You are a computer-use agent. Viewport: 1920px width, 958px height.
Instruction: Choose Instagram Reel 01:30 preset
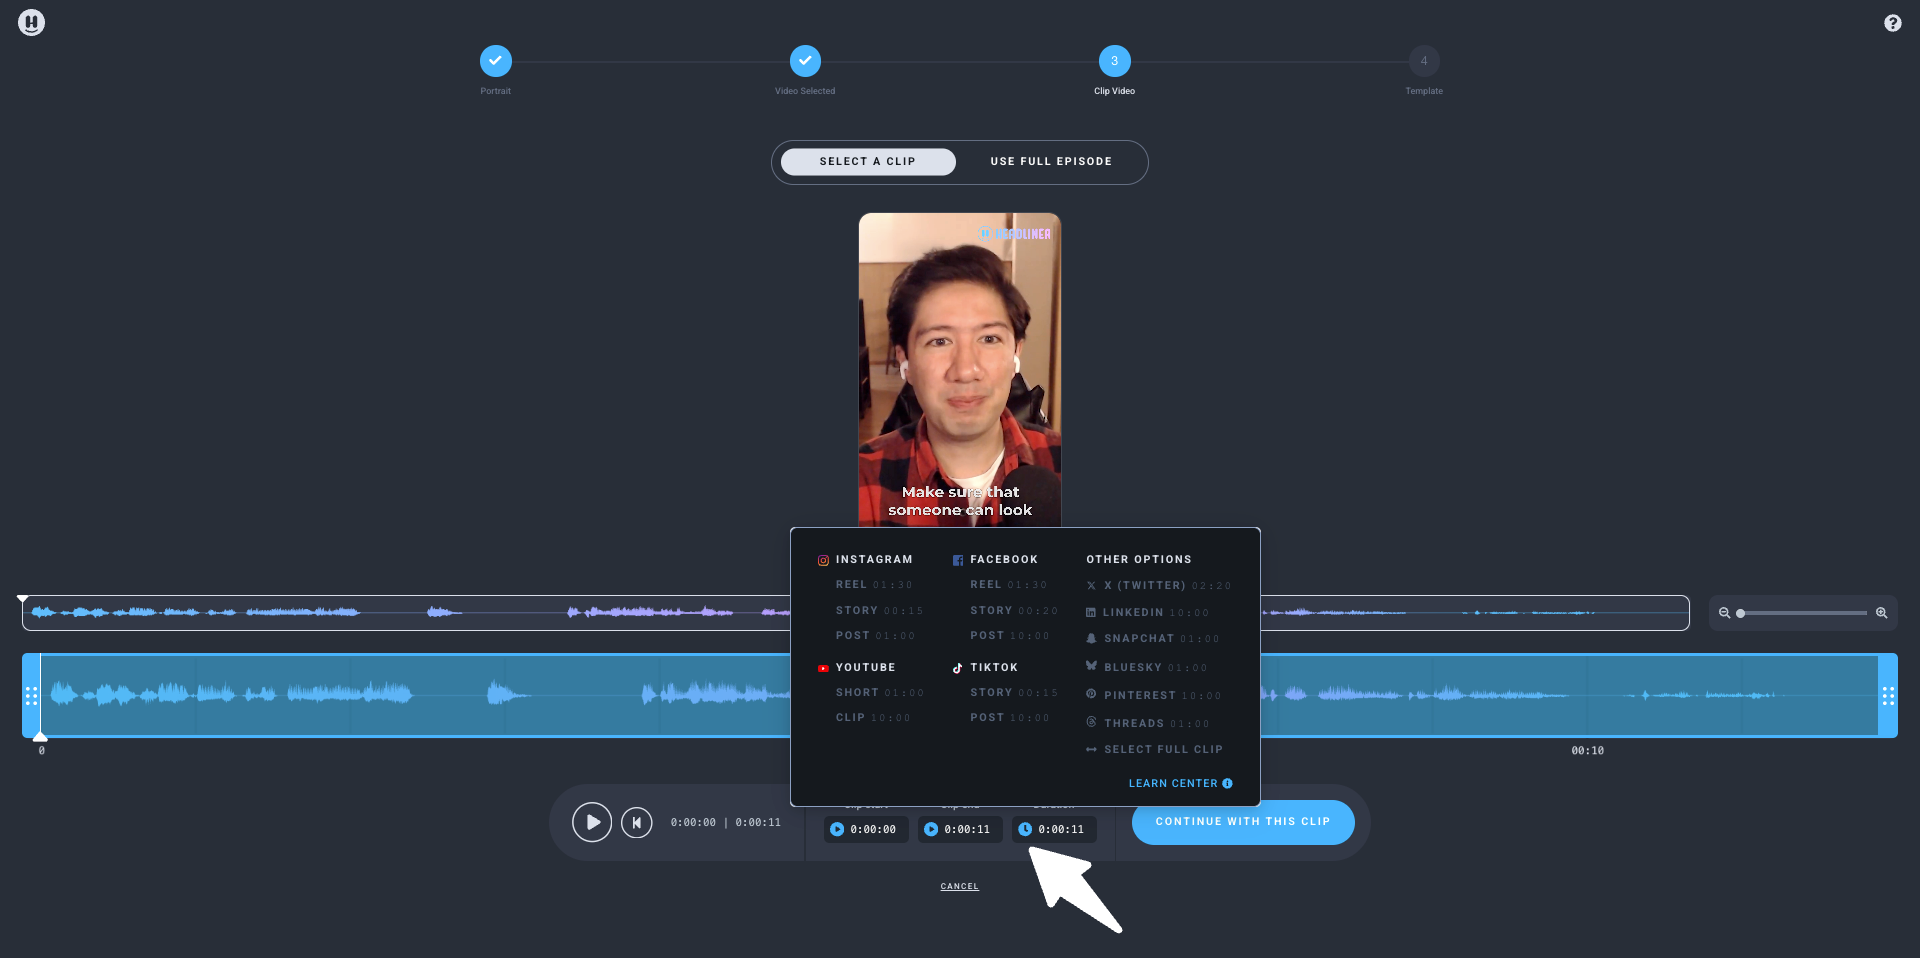873,585
